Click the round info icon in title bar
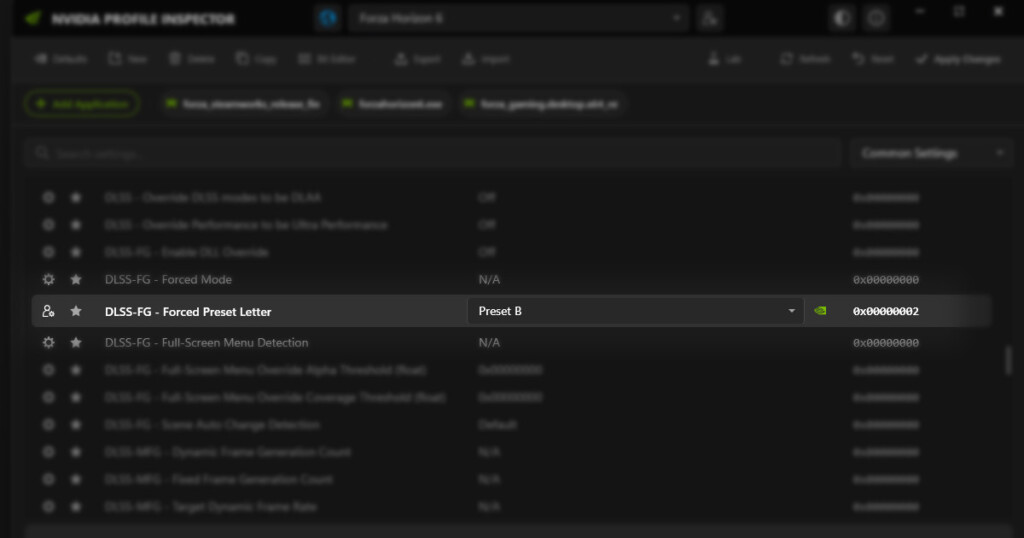The image size is (1024, 538). [876, 18]
